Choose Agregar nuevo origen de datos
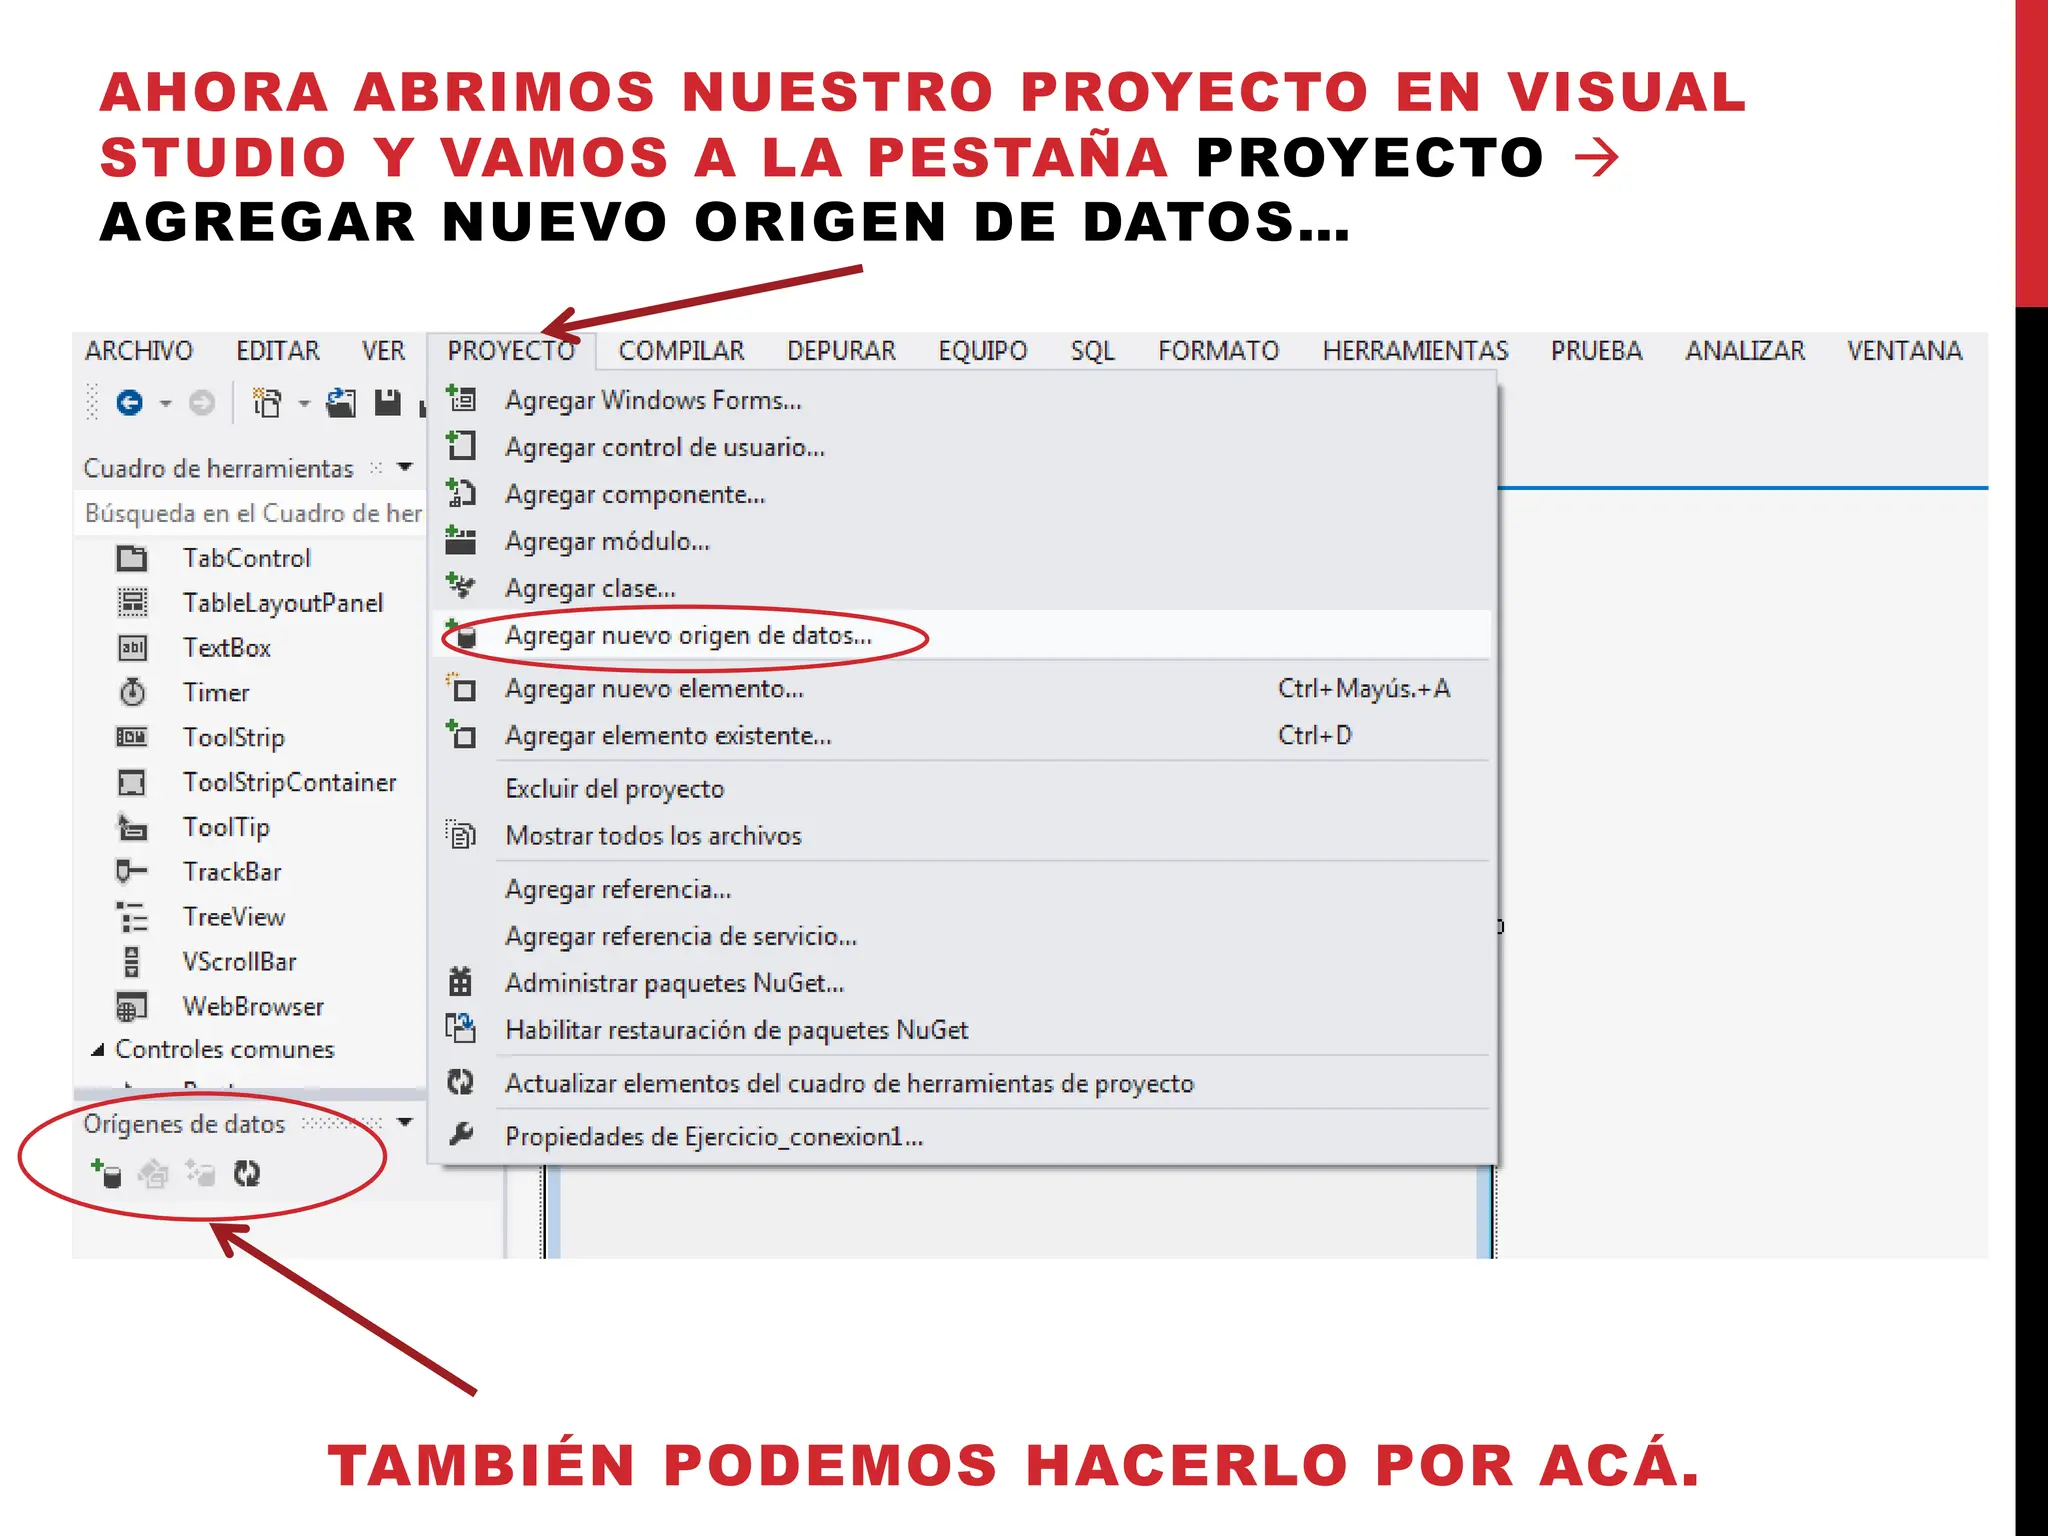 click(x=962, y=635)
